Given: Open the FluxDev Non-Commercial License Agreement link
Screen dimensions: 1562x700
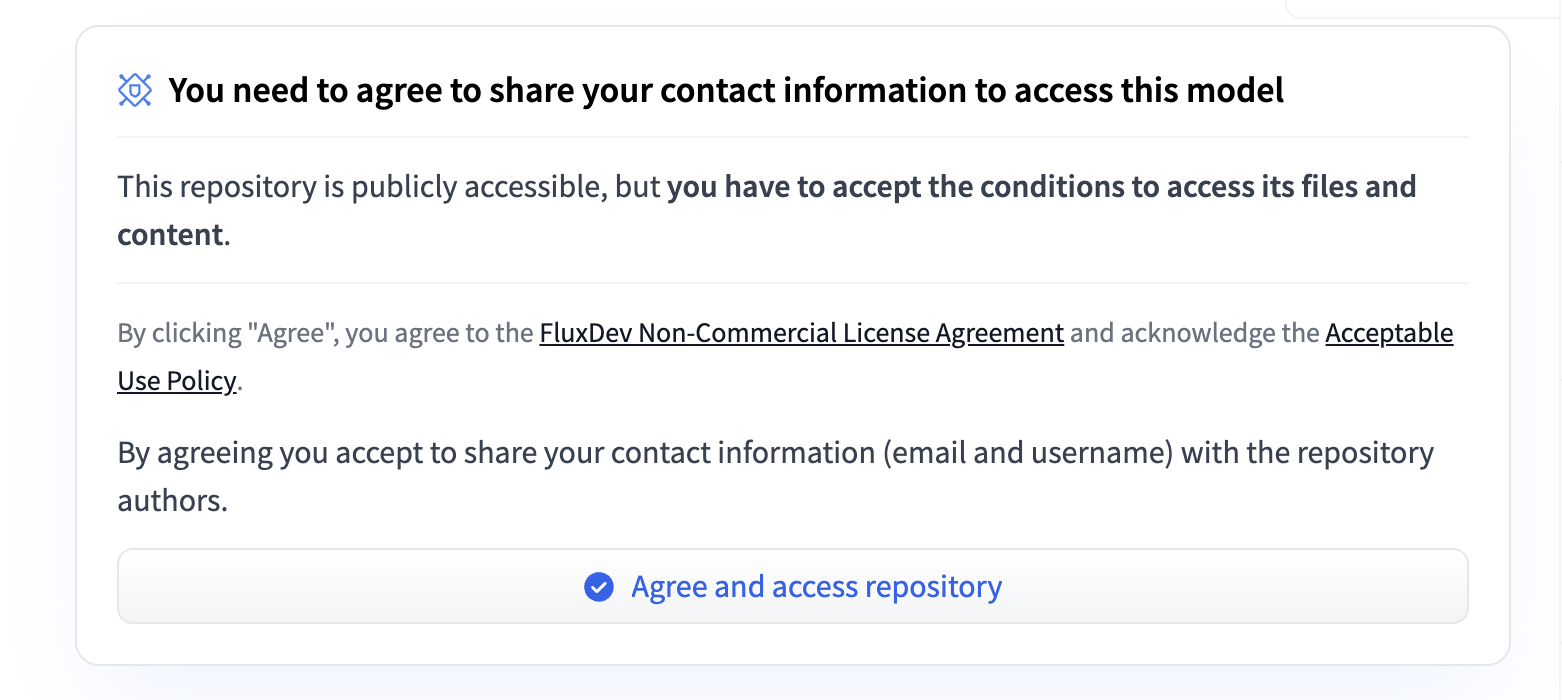Looking at the screenshot, I should click(x=801, y=333).
